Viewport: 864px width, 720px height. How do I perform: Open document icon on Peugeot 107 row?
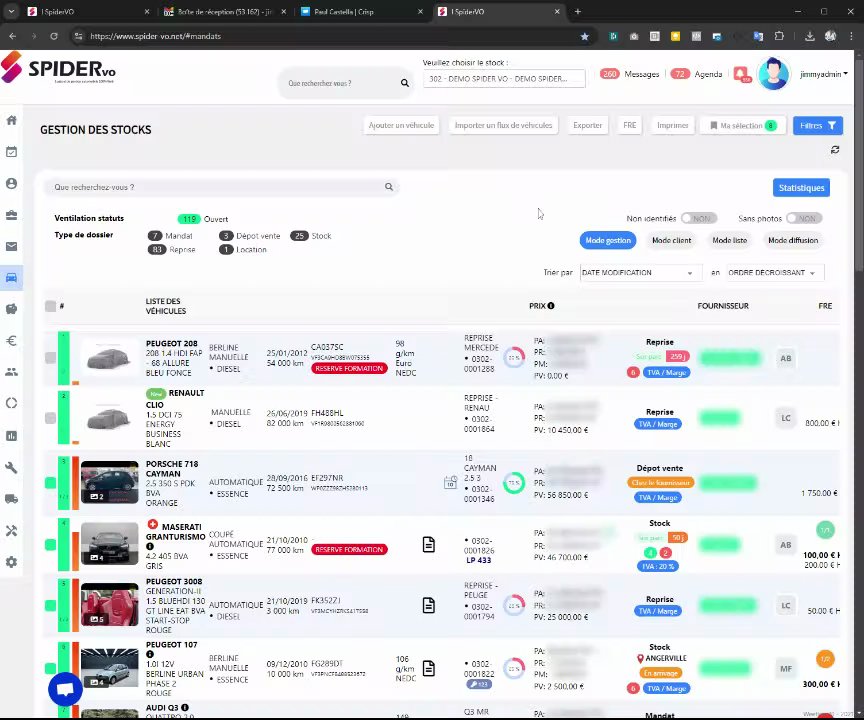pos(429,668)
